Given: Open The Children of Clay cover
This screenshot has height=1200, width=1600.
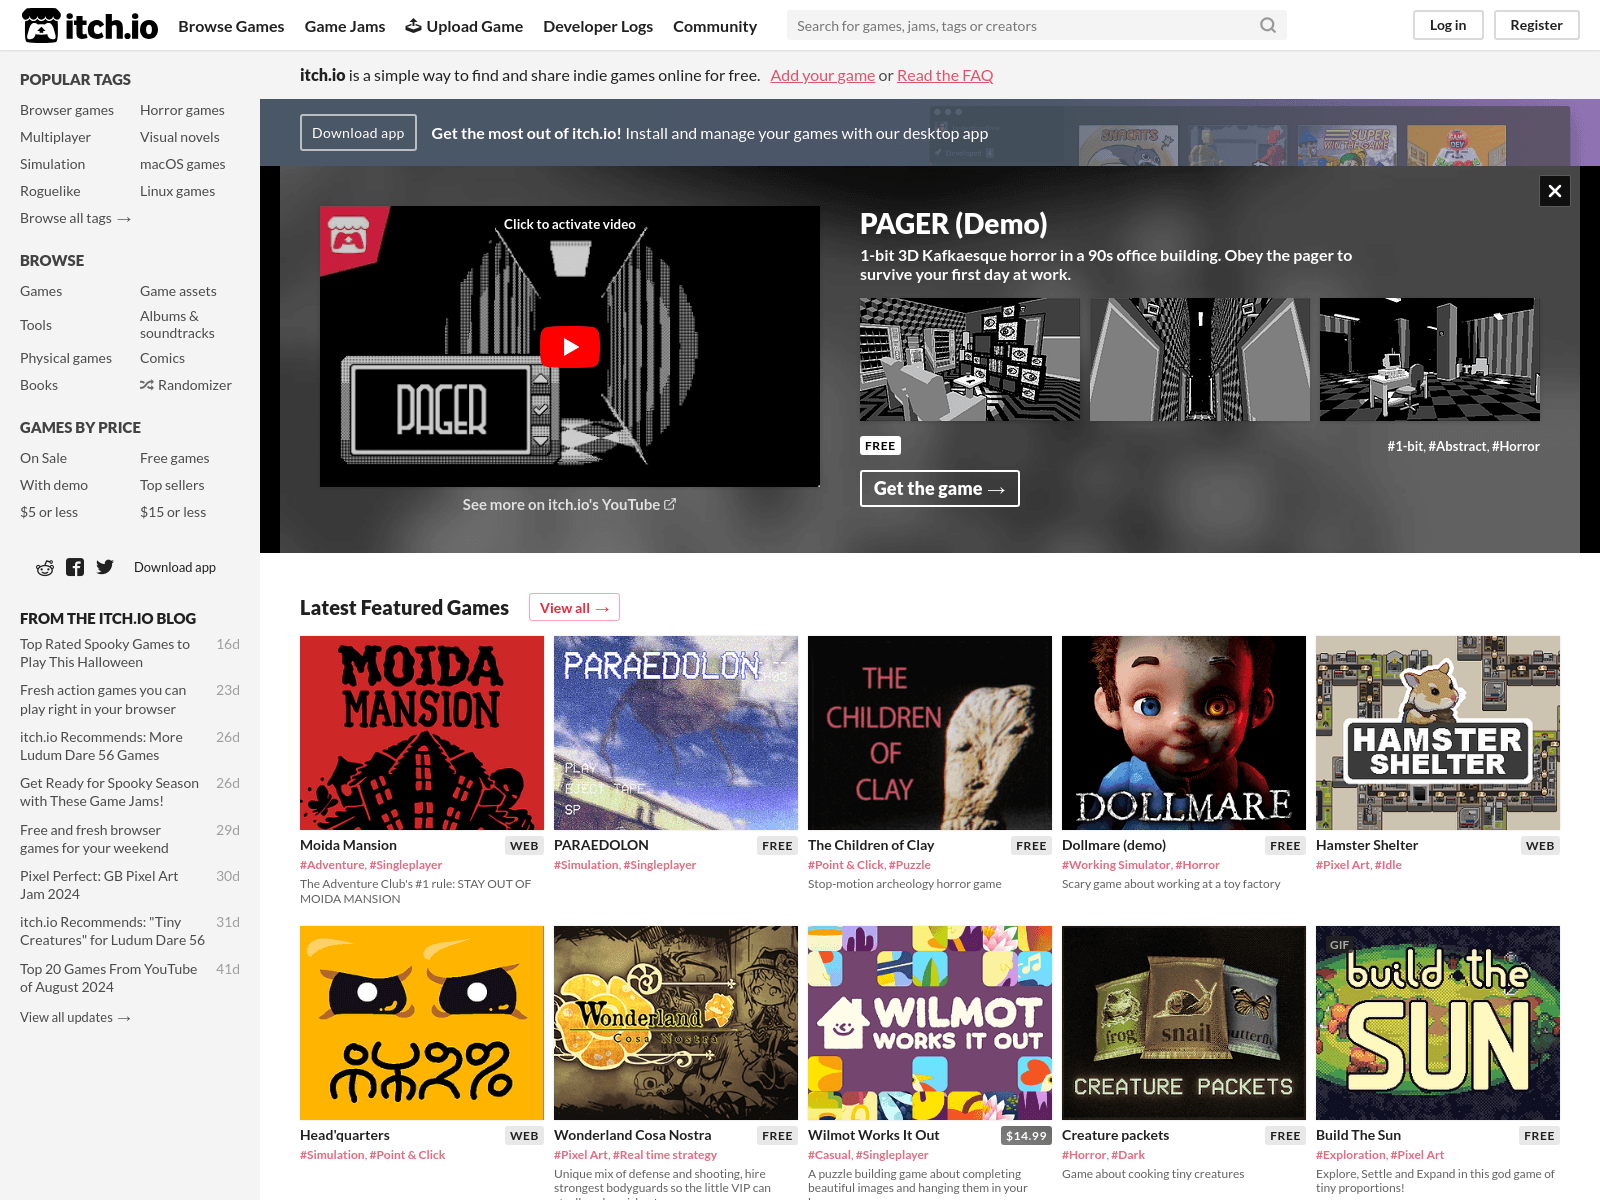Looking at the screenshot, I should click(930, 733).
